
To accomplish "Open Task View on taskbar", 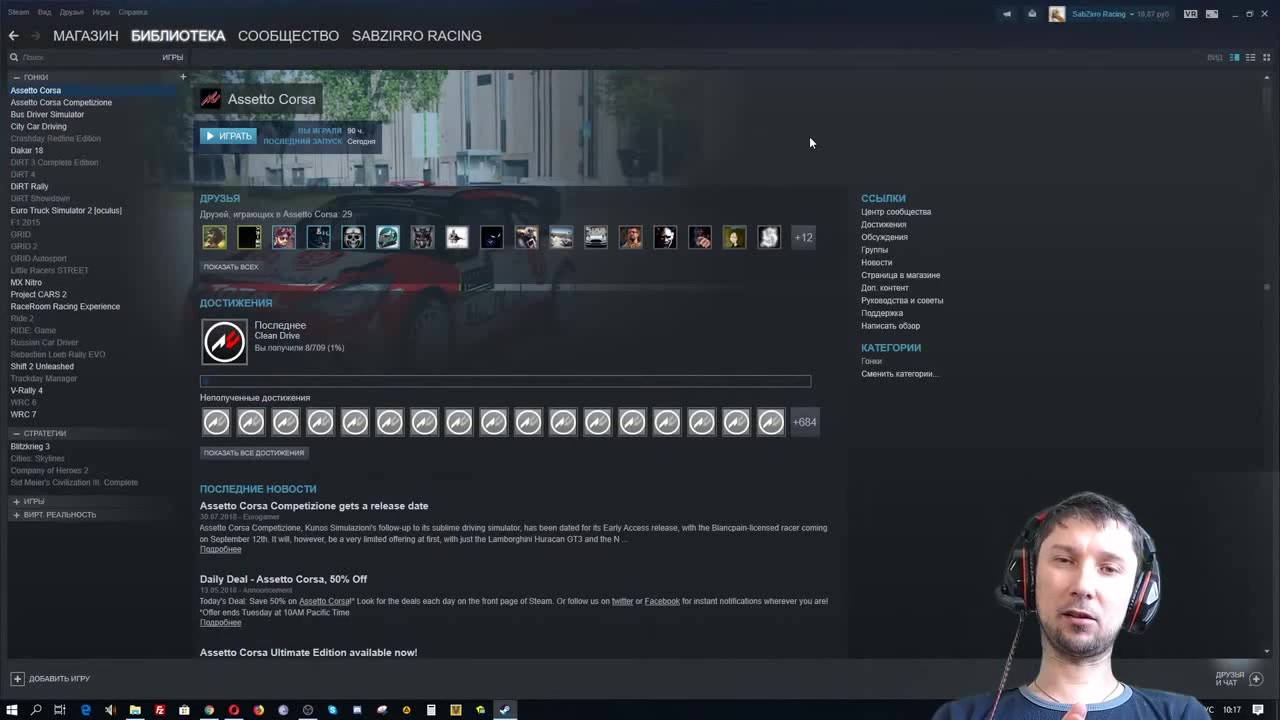I will pos(60,710).
